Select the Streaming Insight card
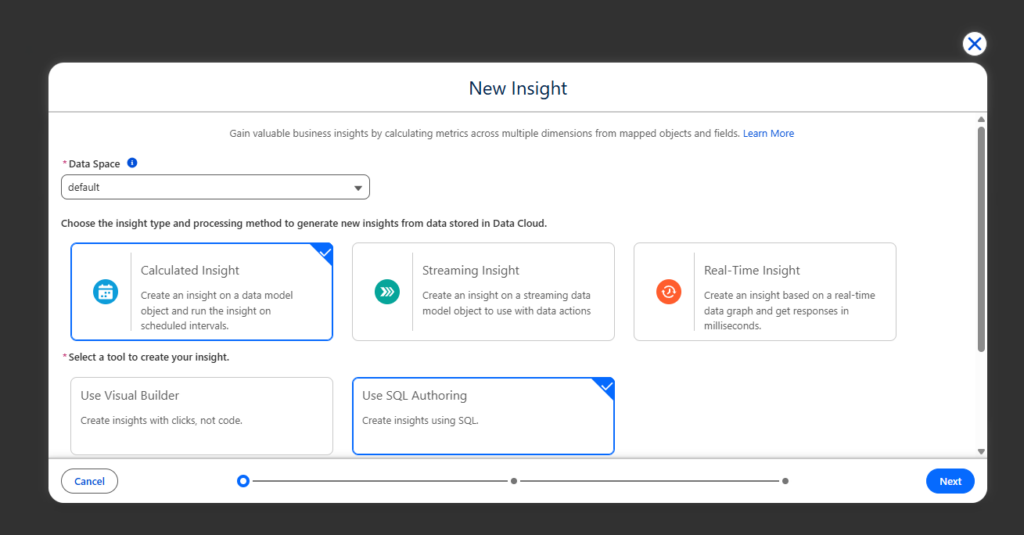Viewport: 1024px width, 535px height. point(483,292)
